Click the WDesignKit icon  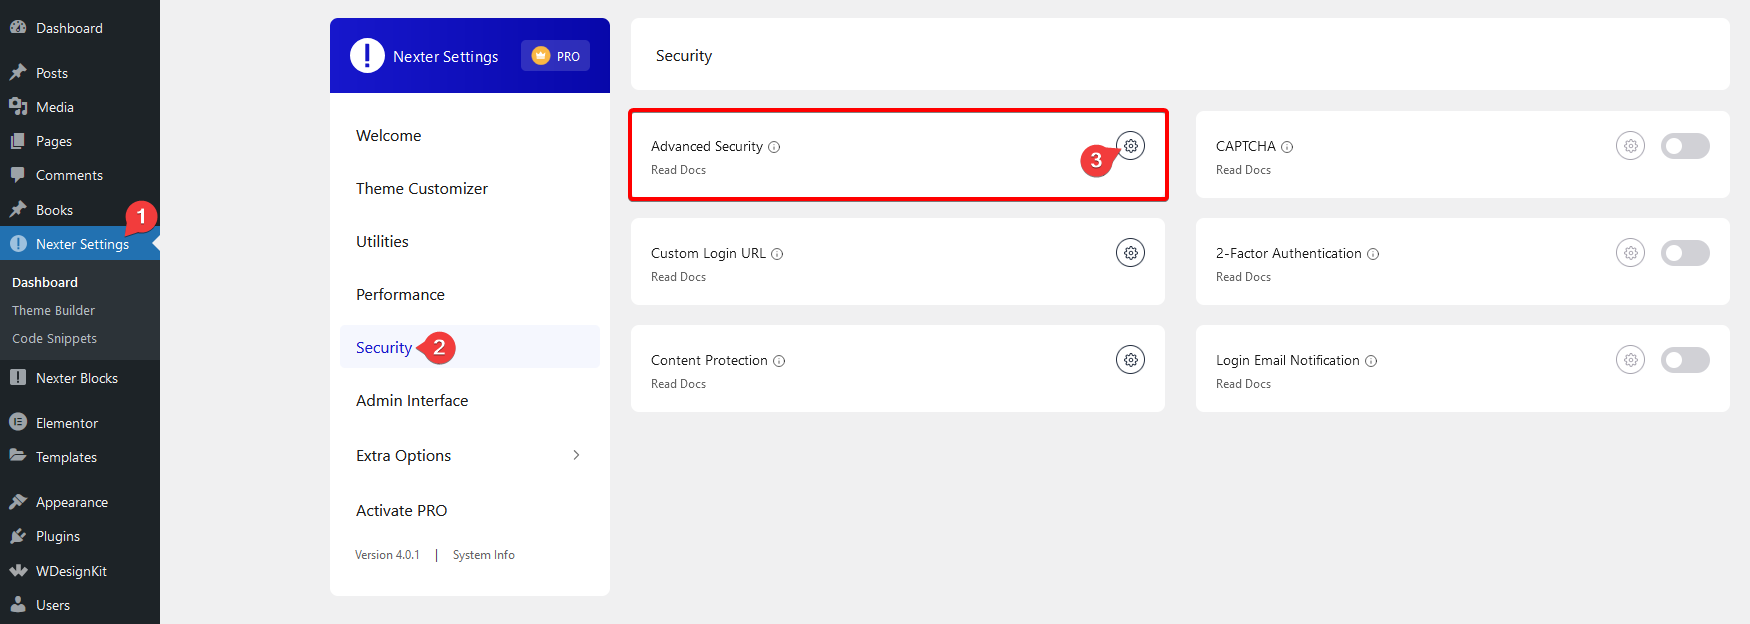18,571
